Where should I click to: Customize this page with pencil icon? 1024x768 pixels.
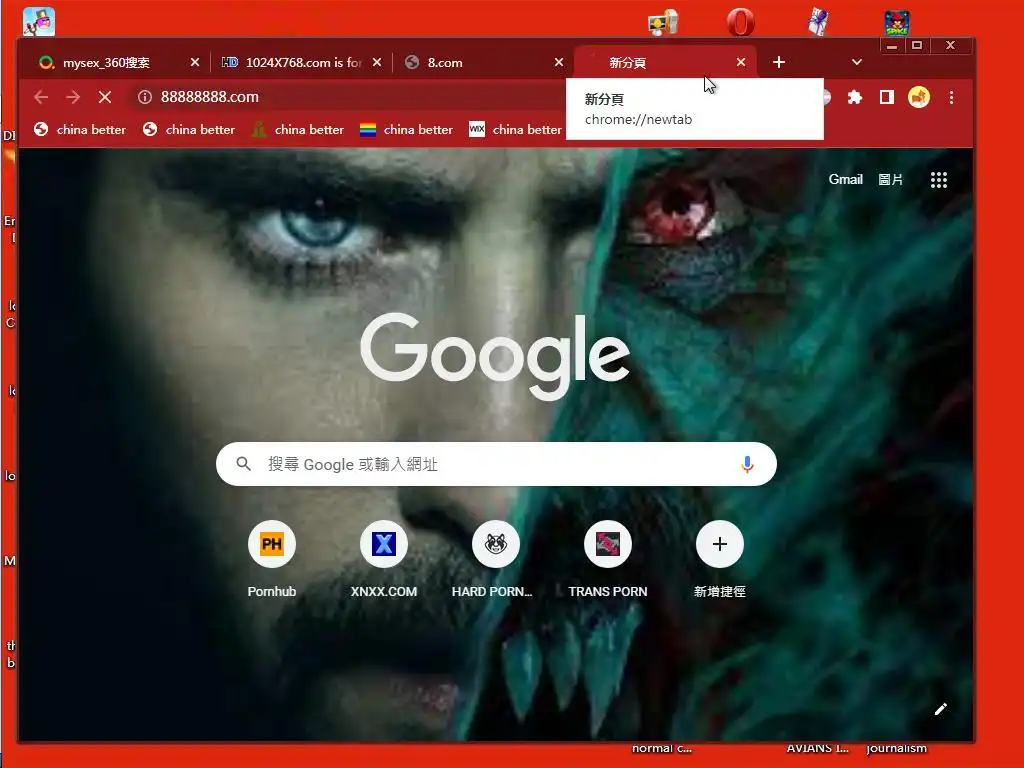[940, 709]
